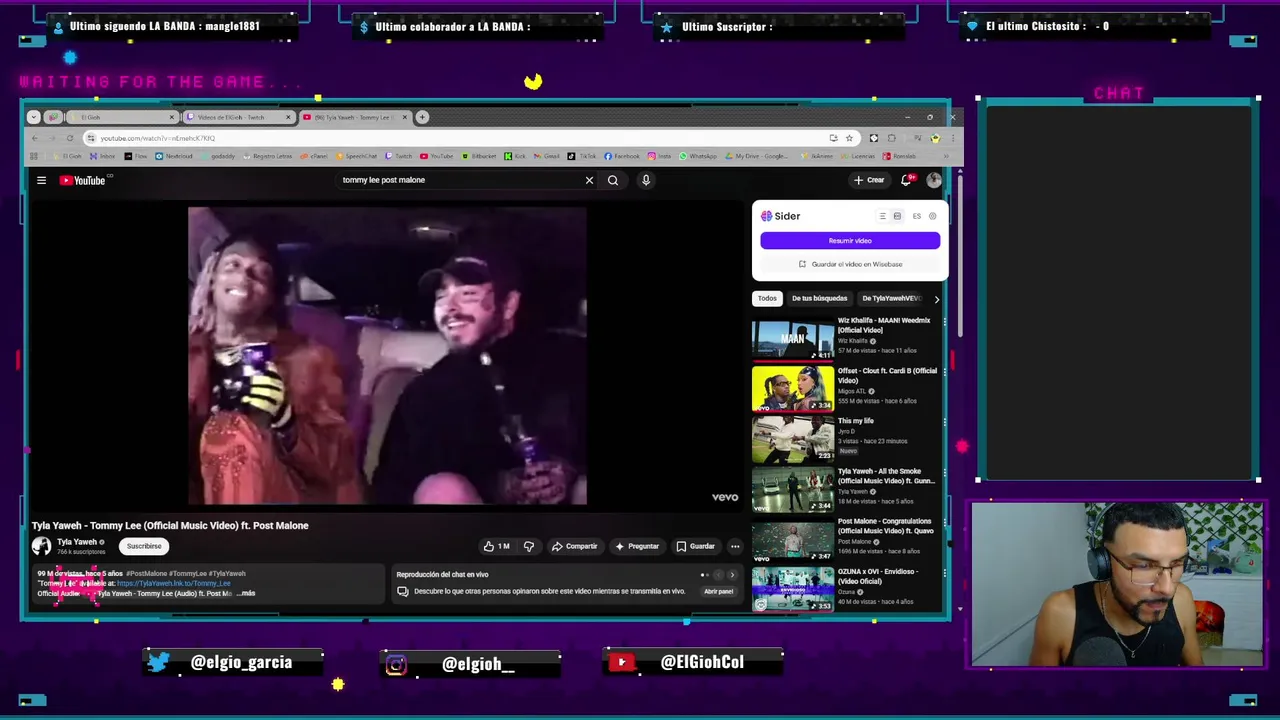1280x720 pixels.
Task: Select the Todos filter chip
Action: [767, 298]
